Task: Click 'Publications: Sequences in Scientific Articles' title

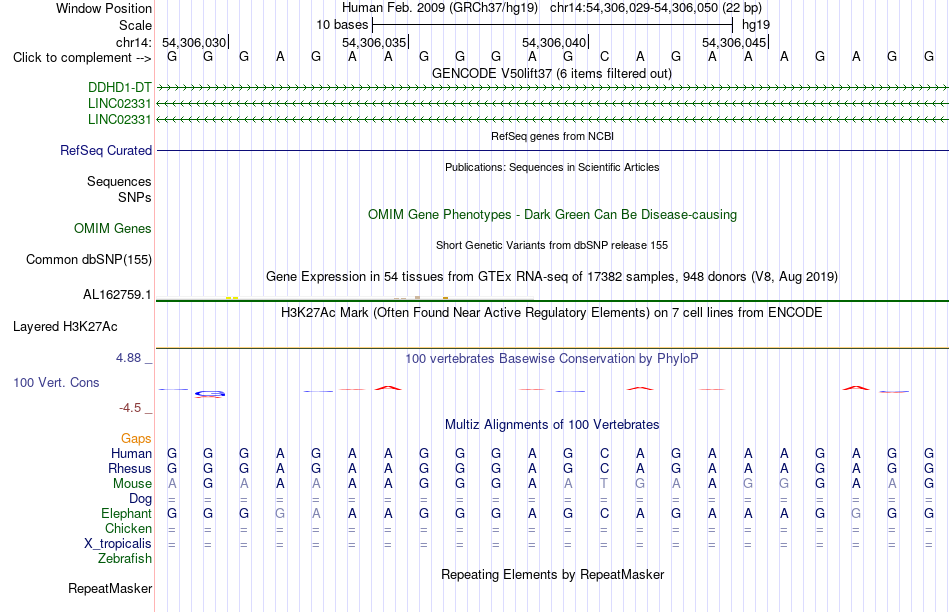Action: click(x=552, y=167)
